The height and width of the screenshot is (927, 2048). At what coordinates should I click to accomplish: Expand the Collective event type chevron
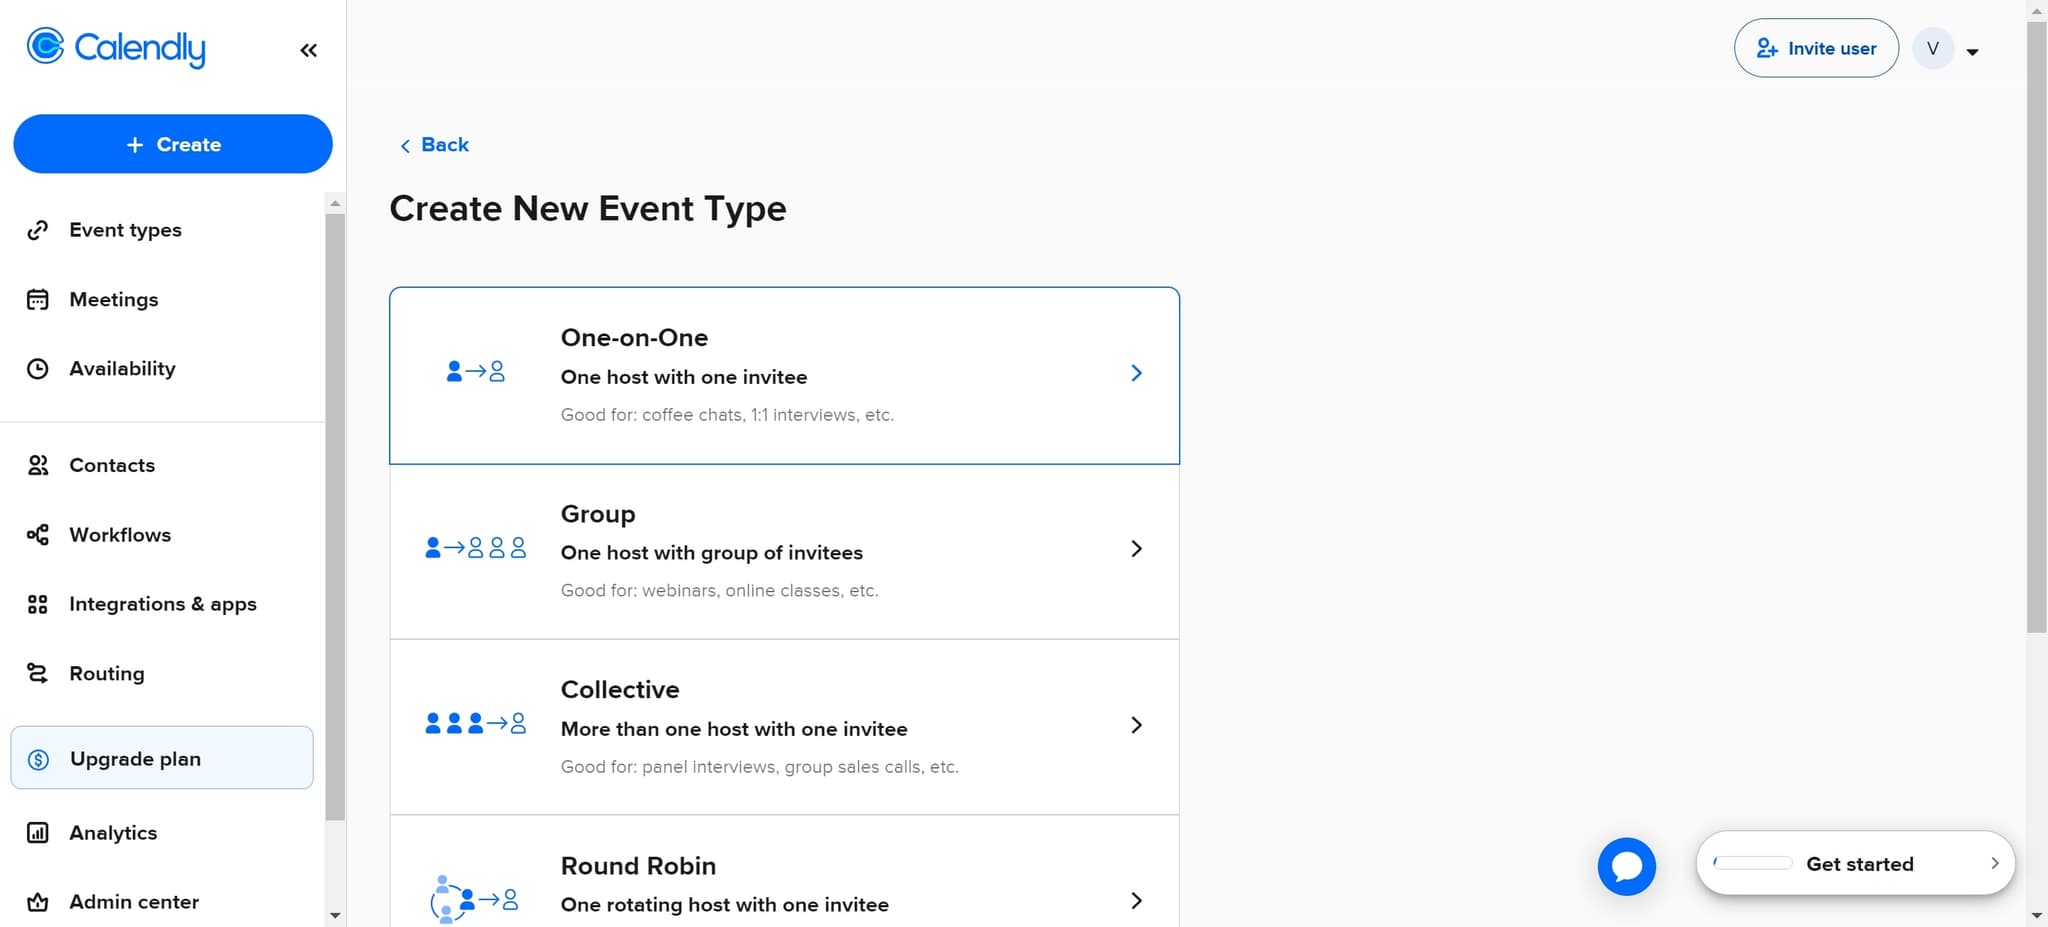coord(1136,725)
